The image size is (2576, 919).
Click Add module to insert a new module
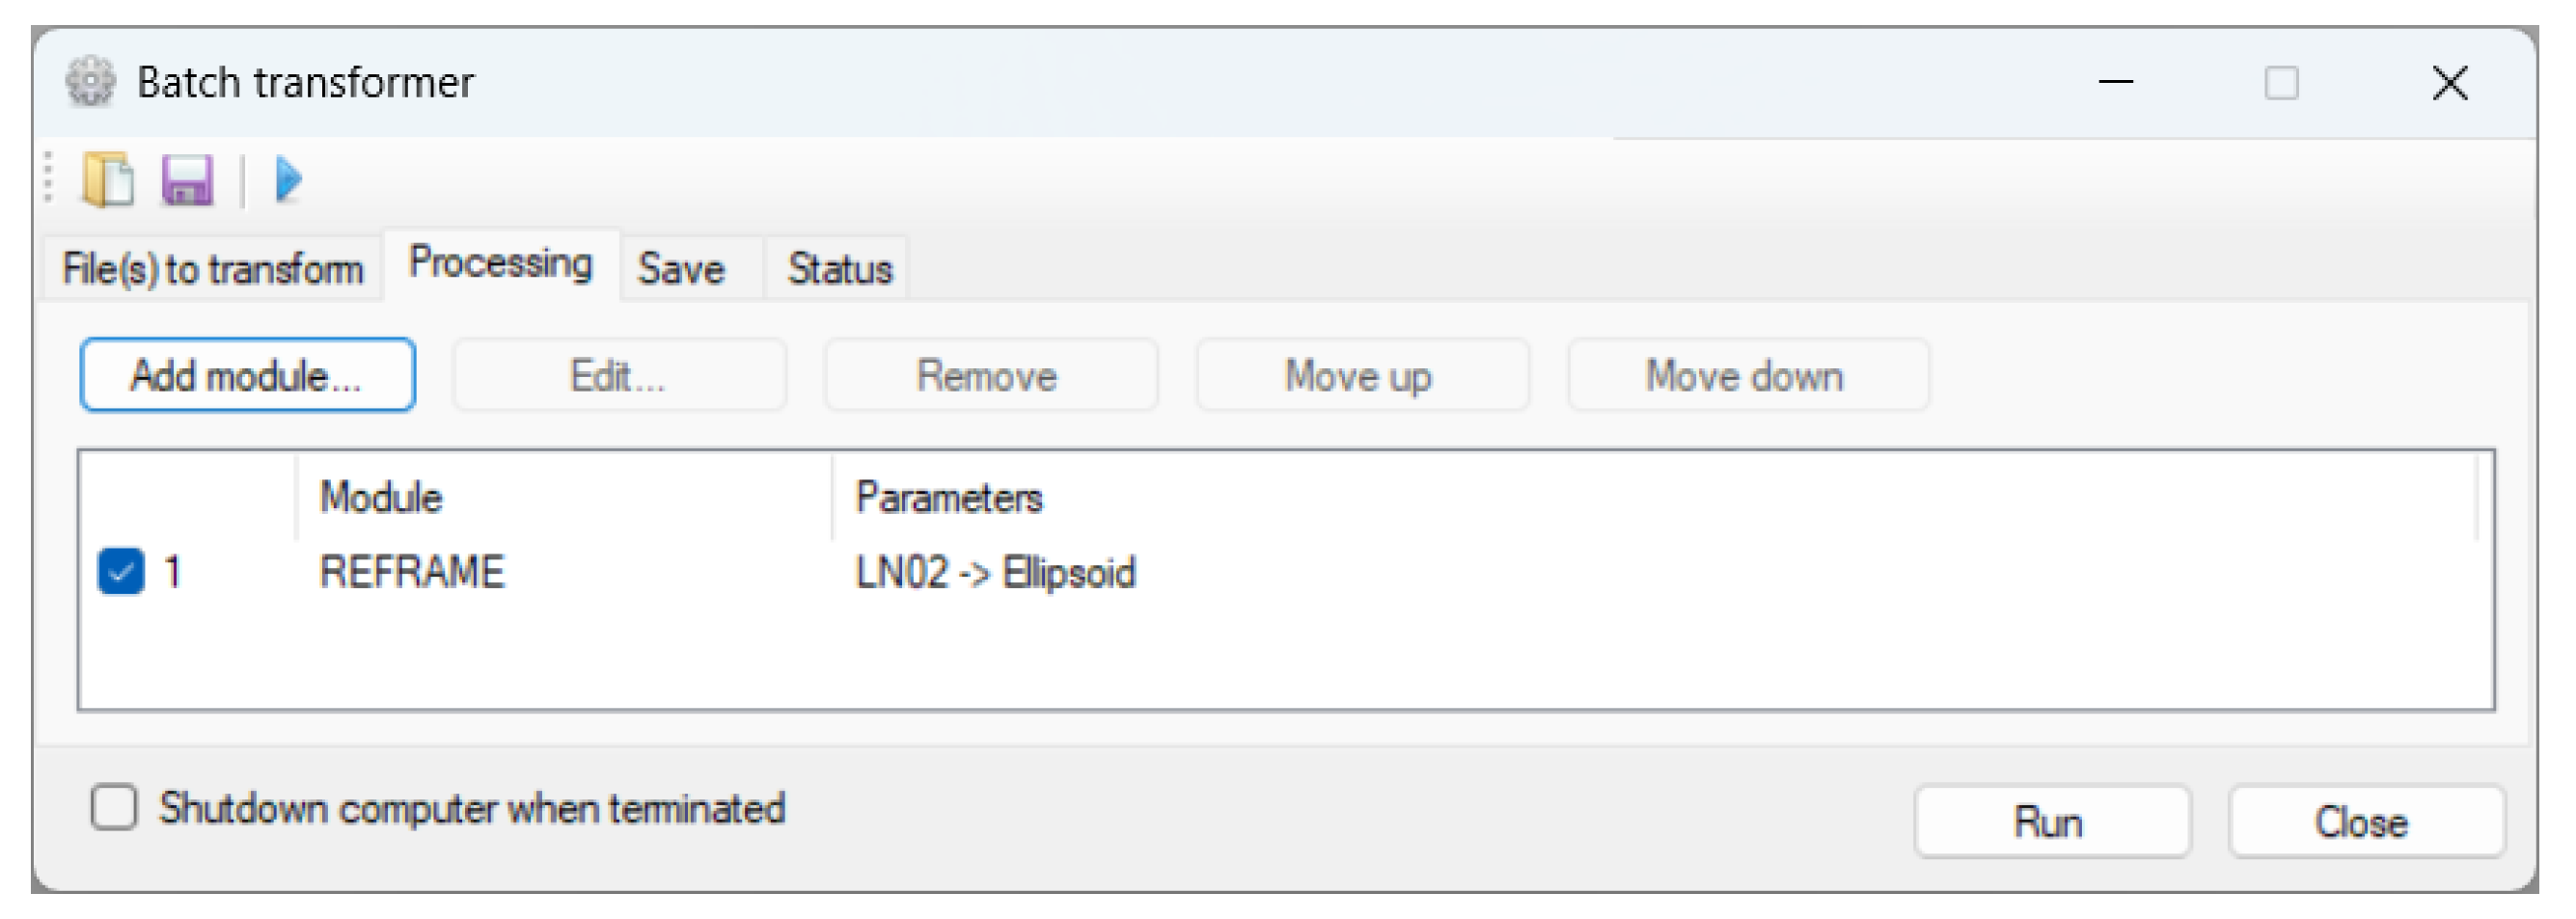click(246, 375)
